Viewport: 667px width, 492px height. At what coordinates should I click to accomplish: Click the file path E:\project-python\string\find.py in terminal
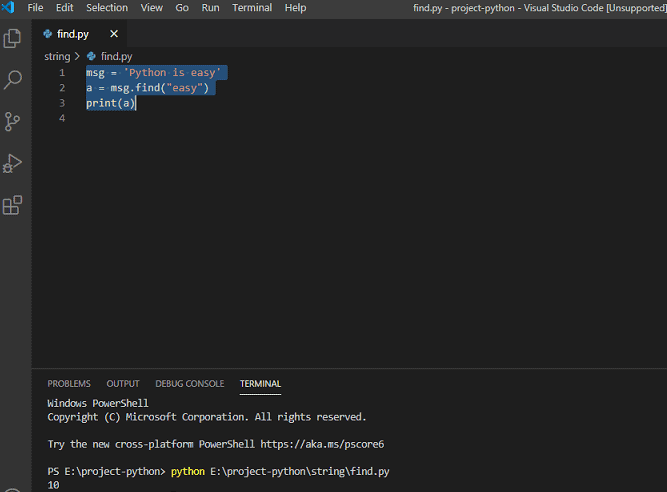pyautogui.click(x=300, y=472)
